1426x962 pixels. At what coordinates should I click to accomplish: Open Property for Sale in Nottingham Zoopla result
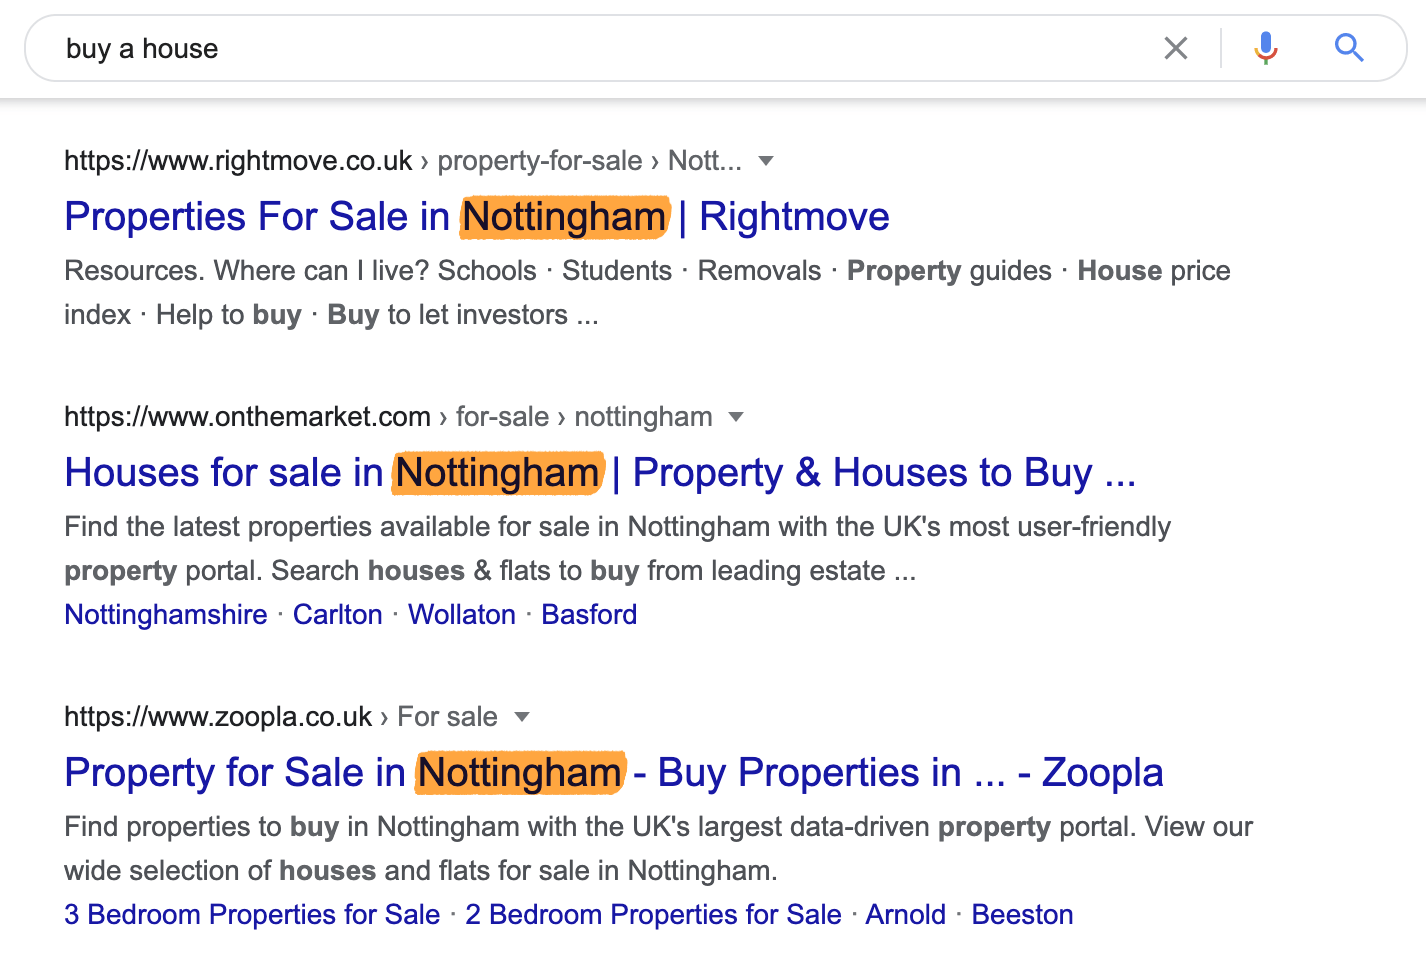(x=613, y=773)
